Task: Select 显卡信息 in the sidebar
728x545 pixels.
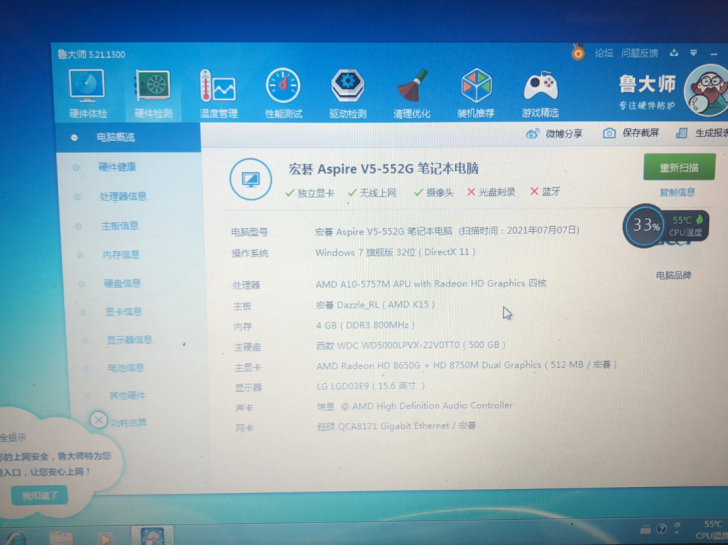Action: (x=124, y=311)
